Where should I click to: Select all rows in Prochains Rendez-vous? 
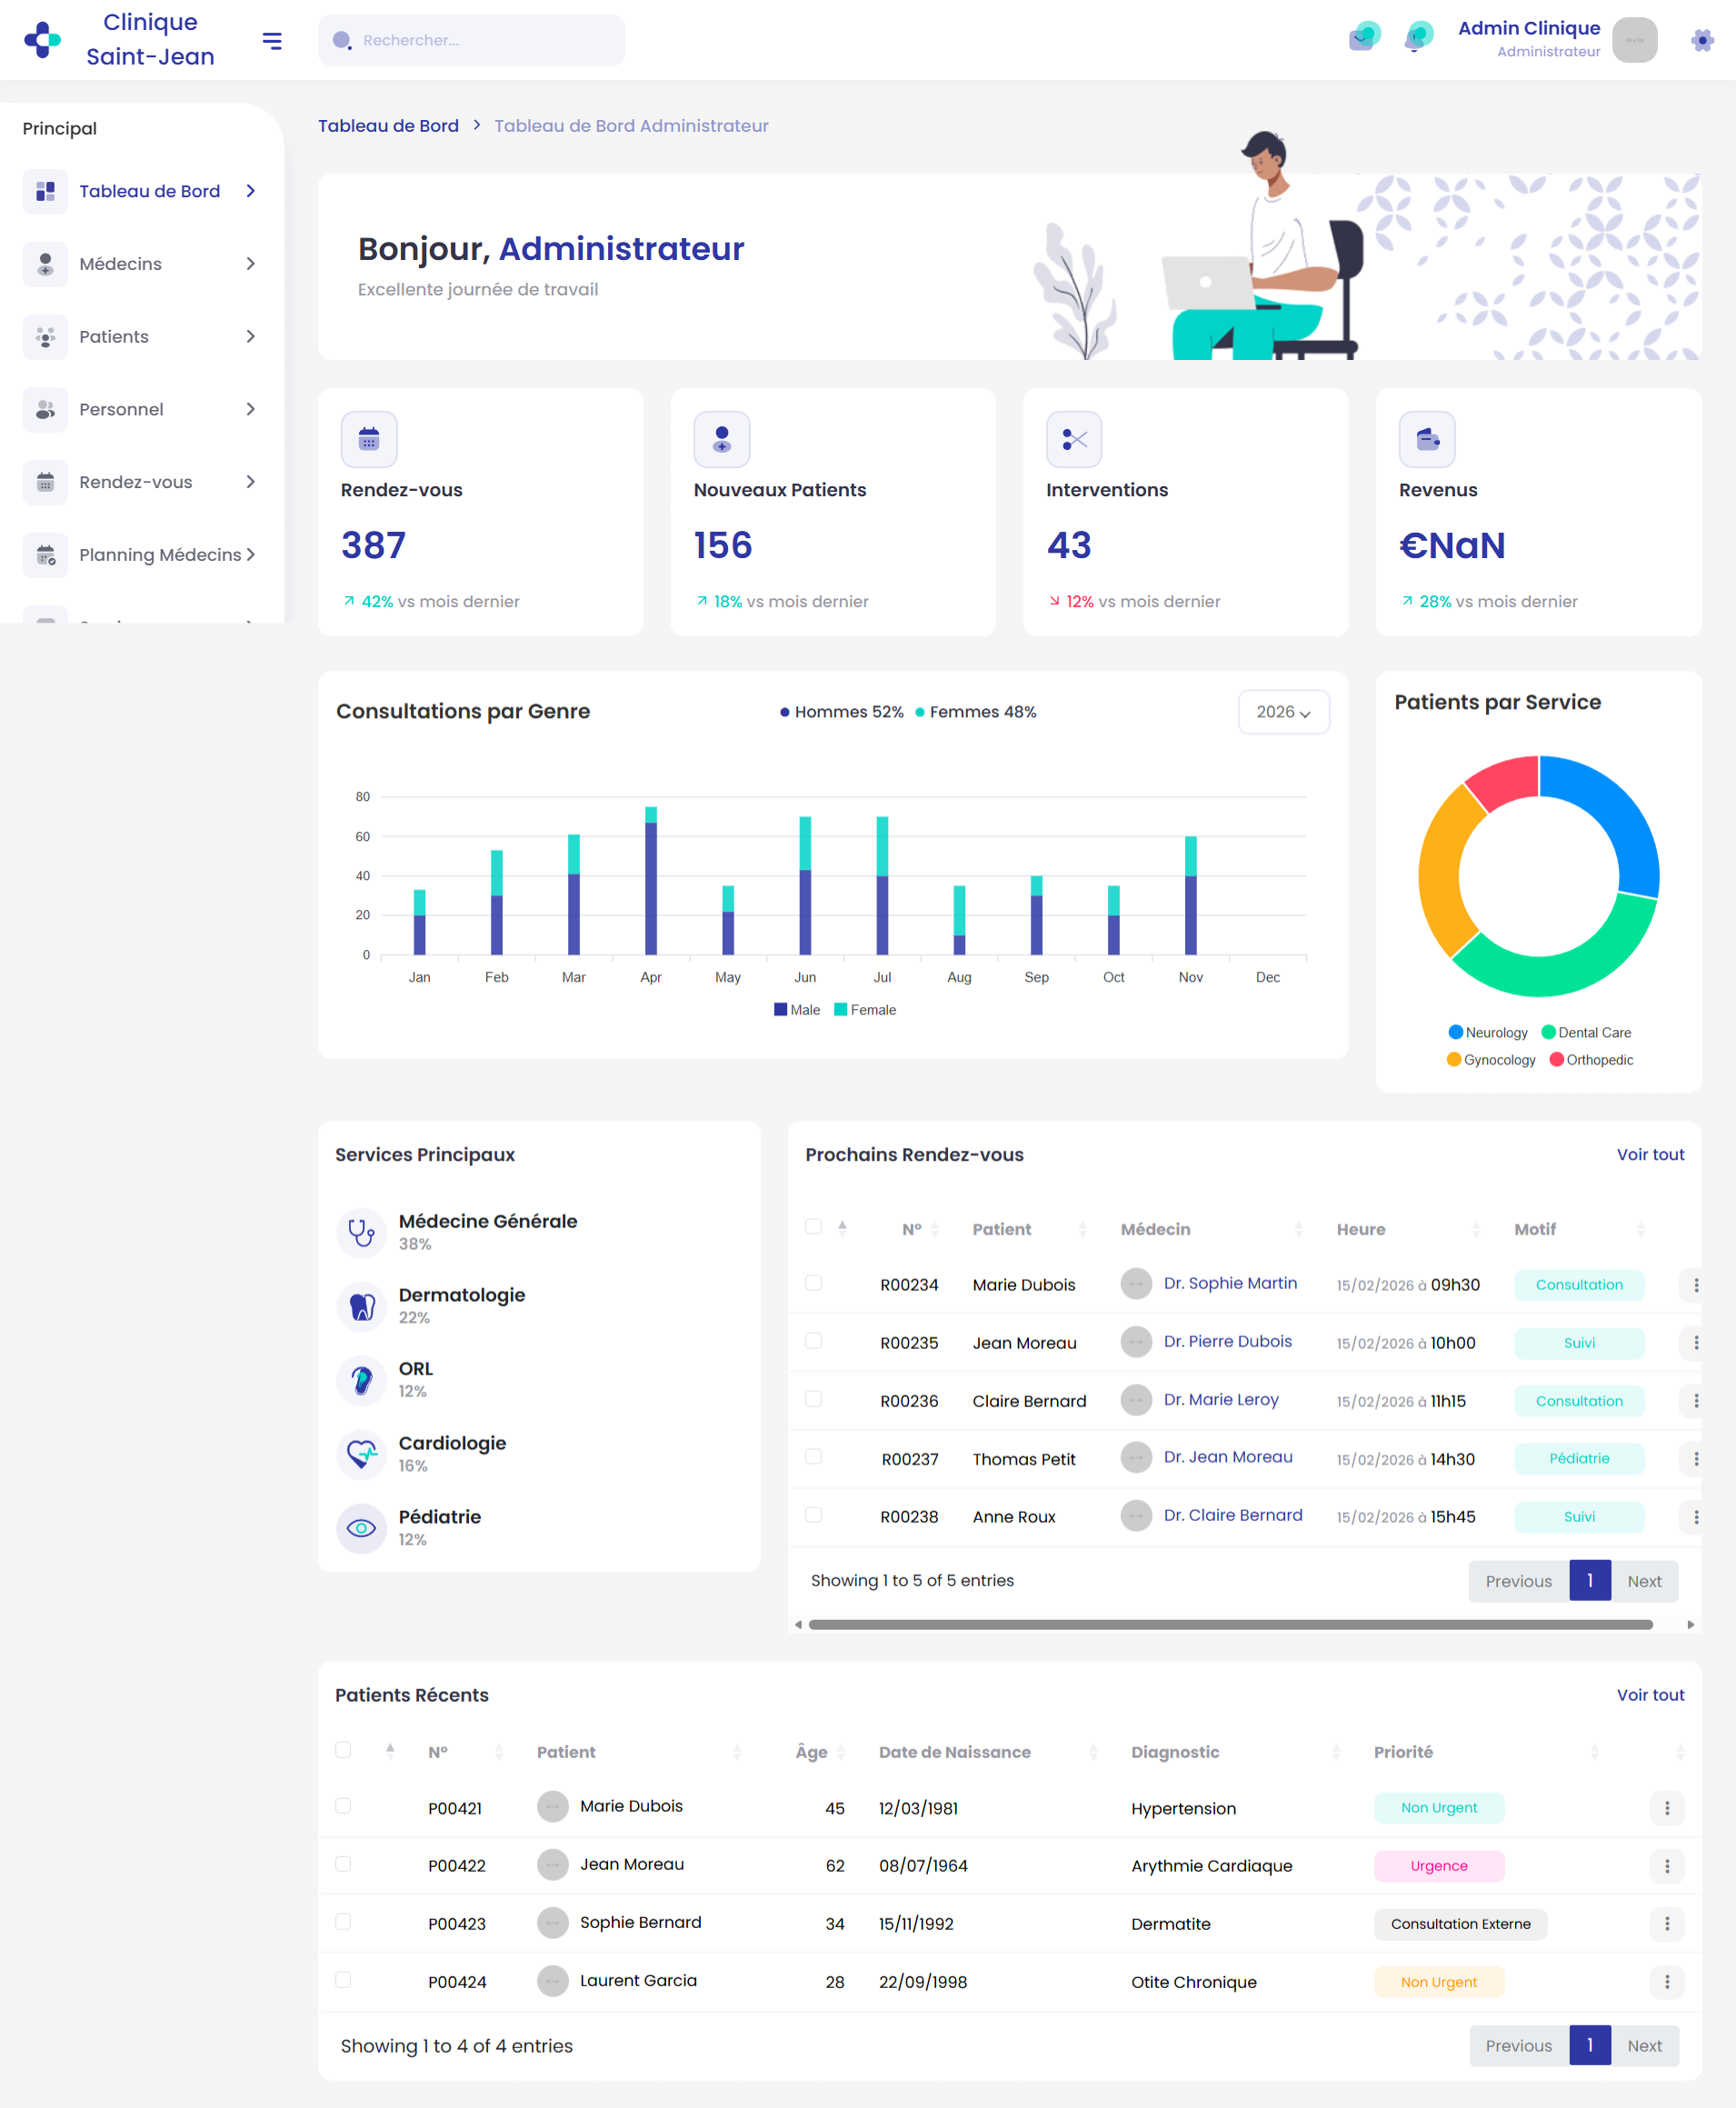tap(813, 1226)
